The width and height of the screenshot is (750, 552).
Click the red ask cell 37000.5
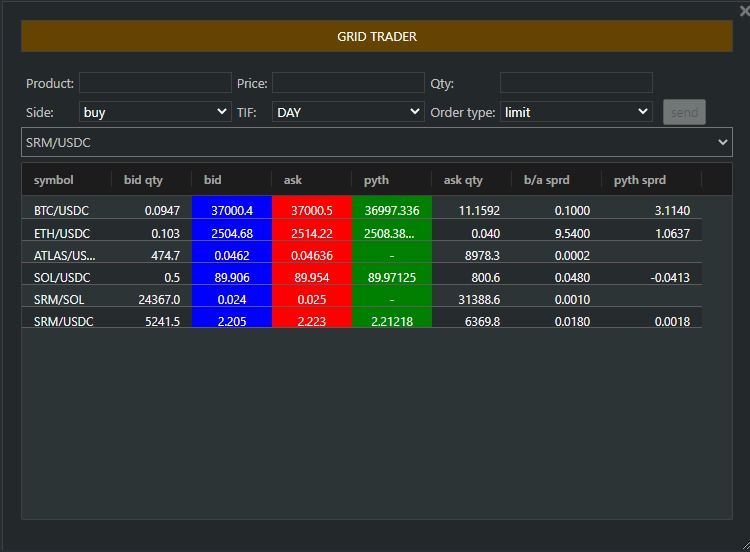(312, 208)
